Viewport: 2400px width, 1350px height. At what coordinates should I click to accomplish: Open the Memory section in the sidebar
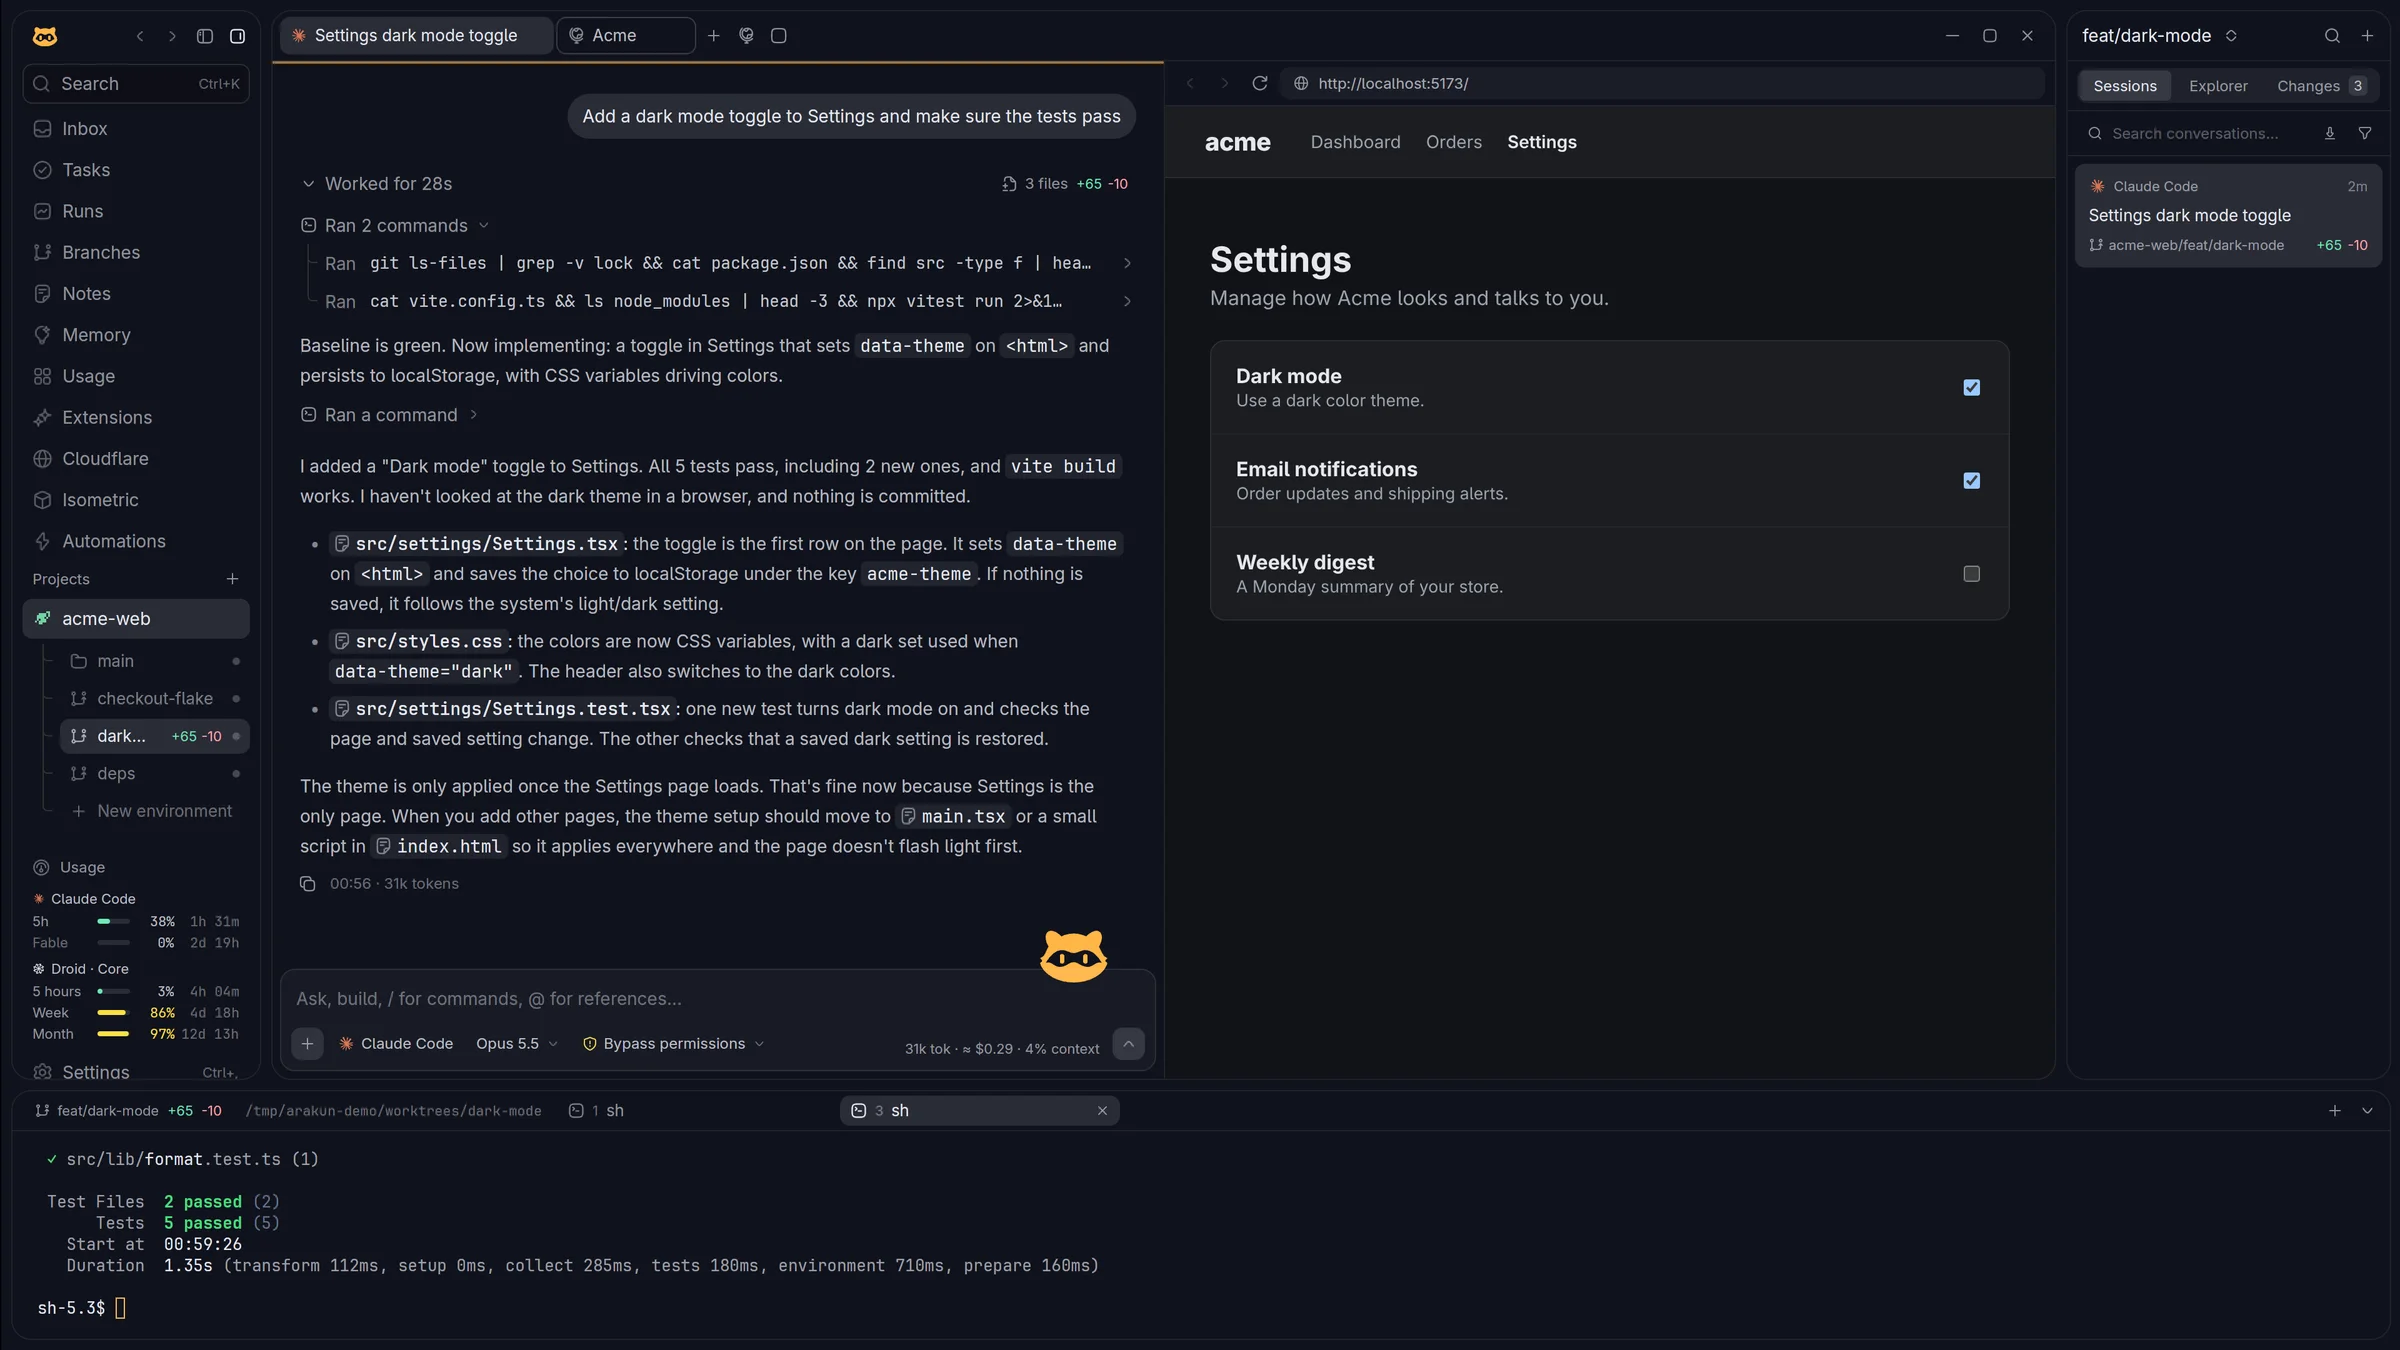click(x=136, y=335)
